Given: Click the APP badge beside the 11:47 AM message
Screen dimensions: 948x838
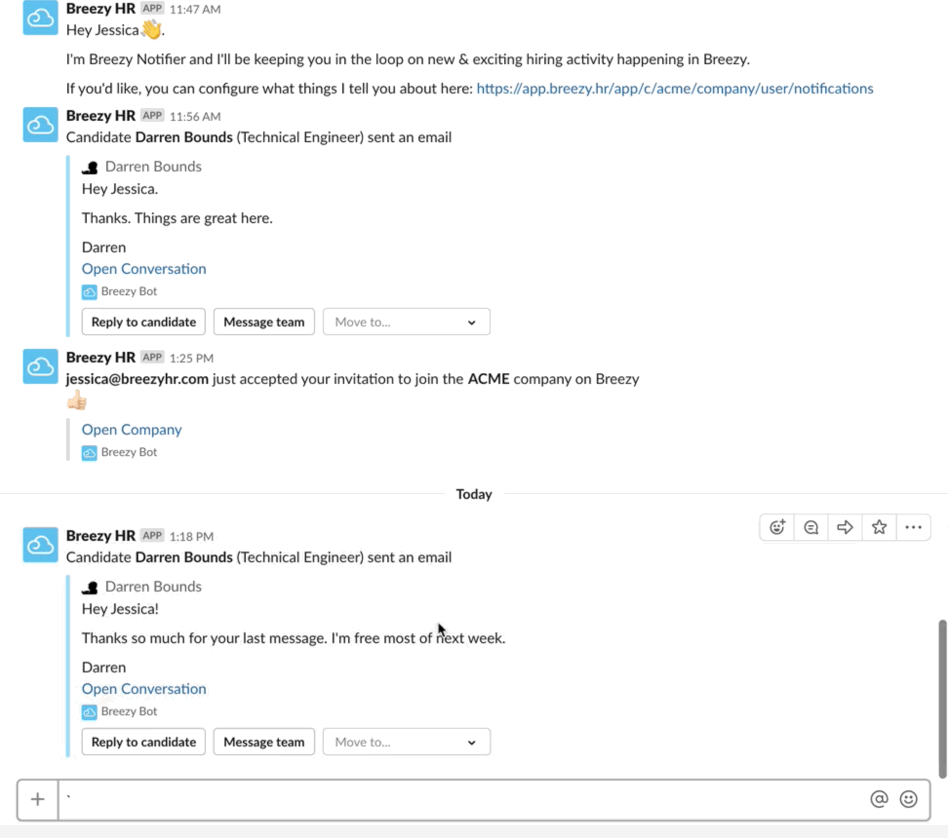Looking at the screenshot, I should click(152, 8).
